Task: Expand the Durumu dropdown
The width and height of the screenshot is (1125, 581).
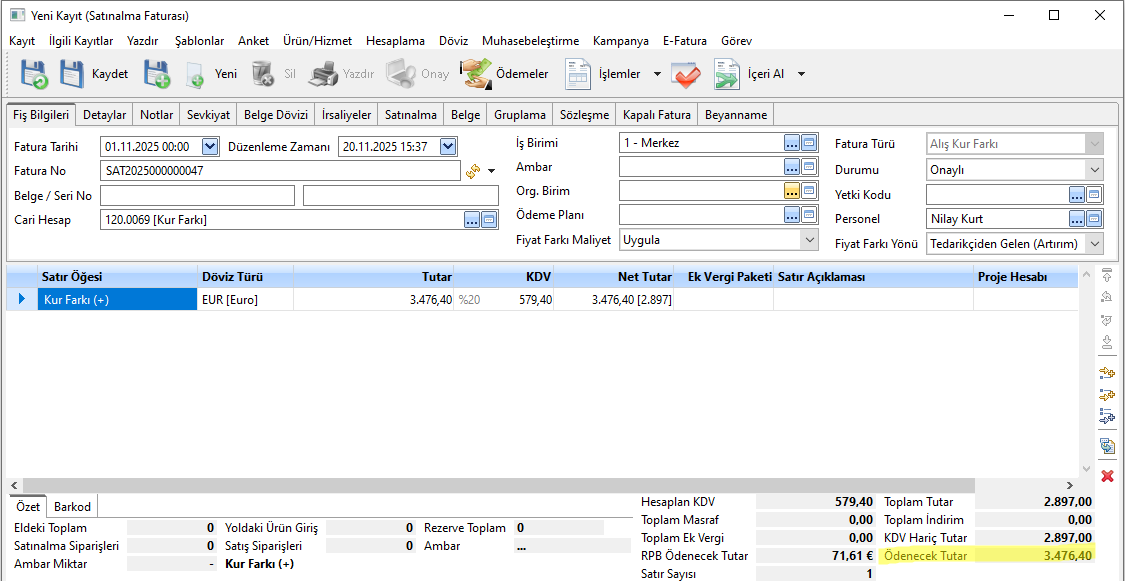Action: tap(1094, 170)
